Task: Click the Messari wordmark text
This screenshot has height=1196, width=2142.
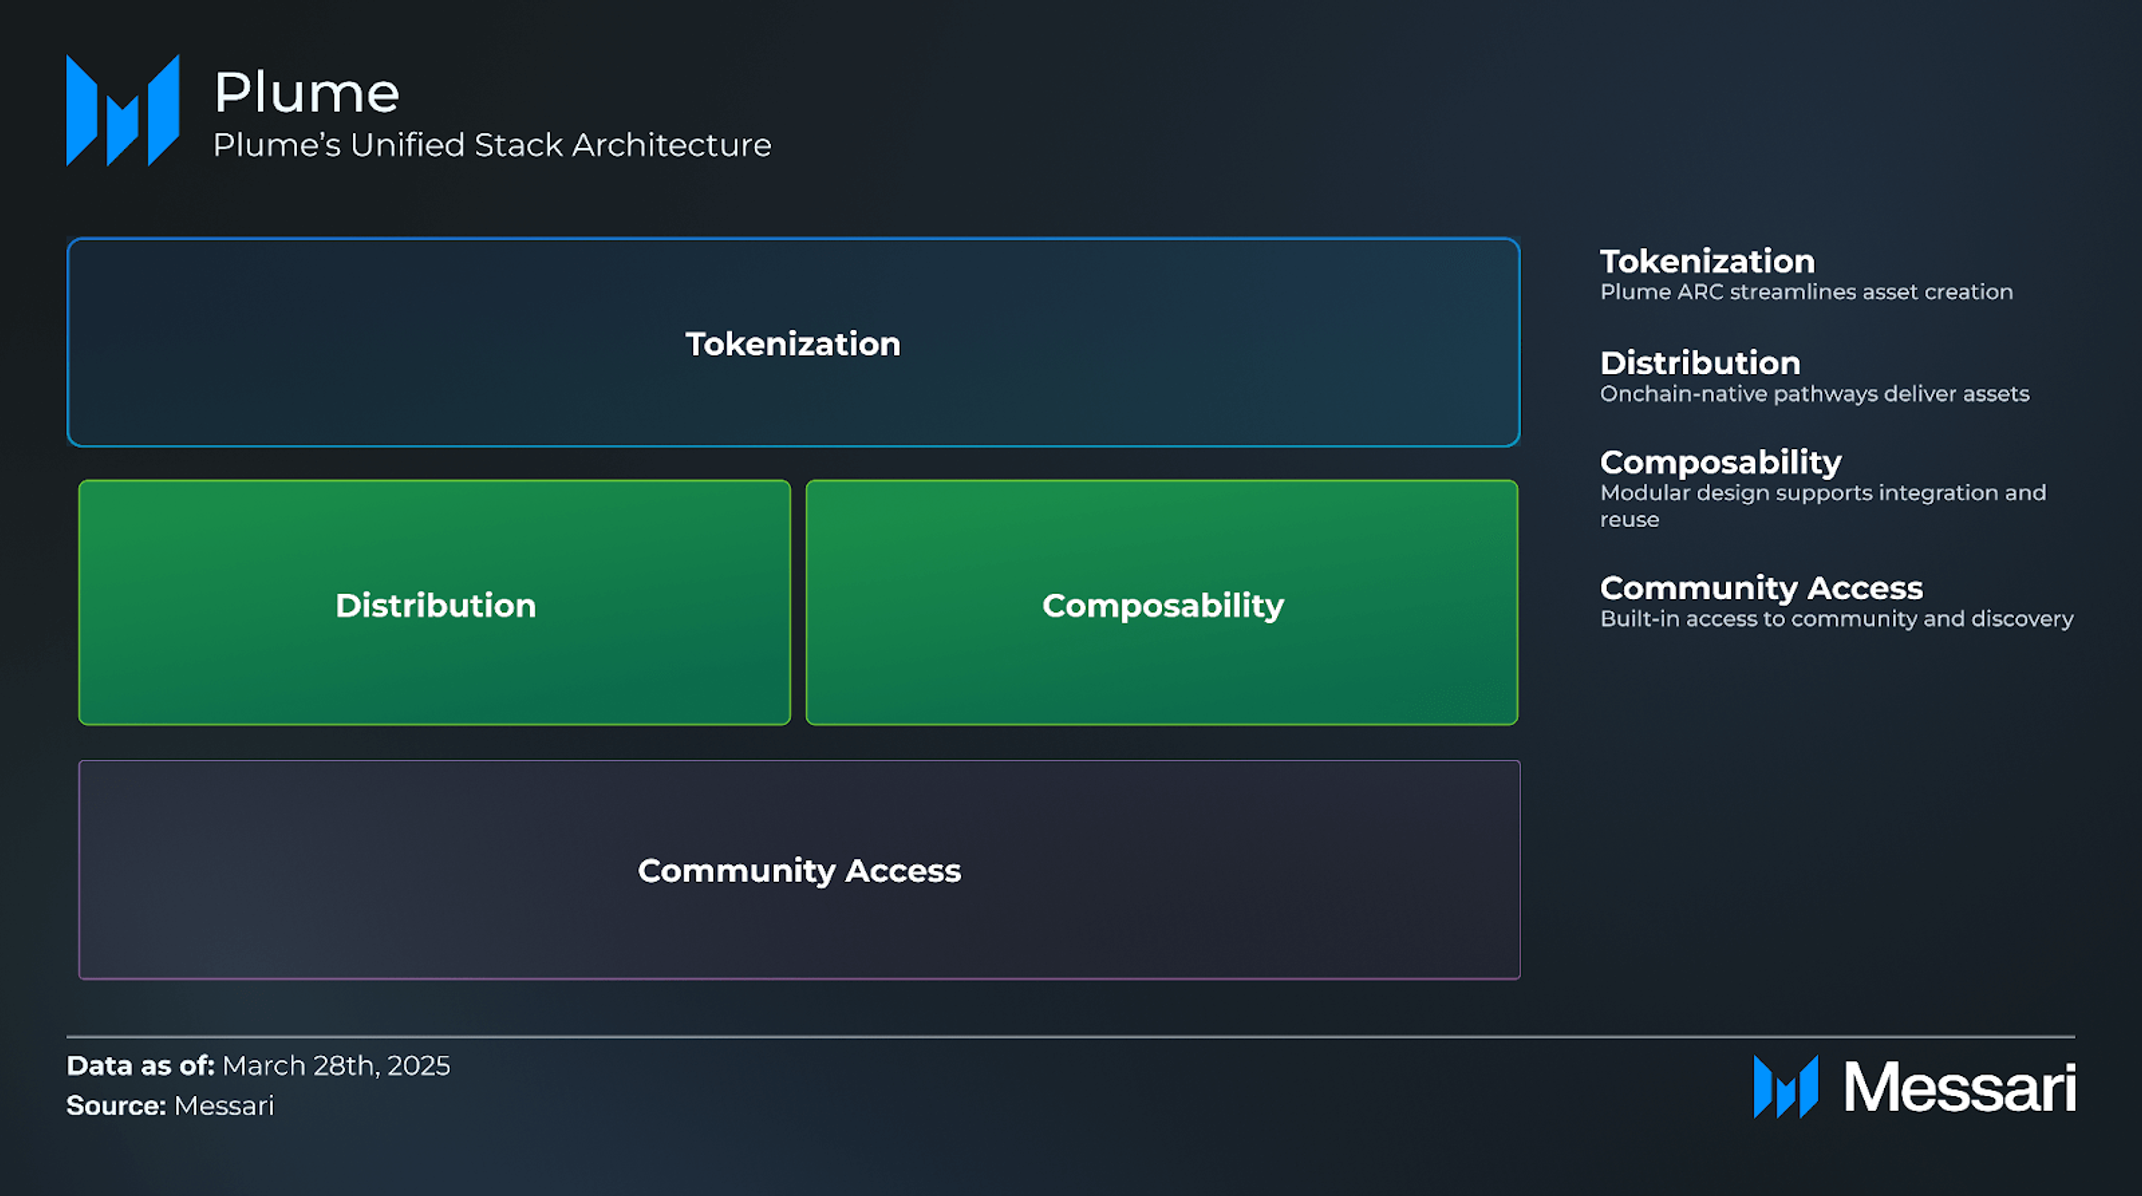Action: tap(1960, 1087)
